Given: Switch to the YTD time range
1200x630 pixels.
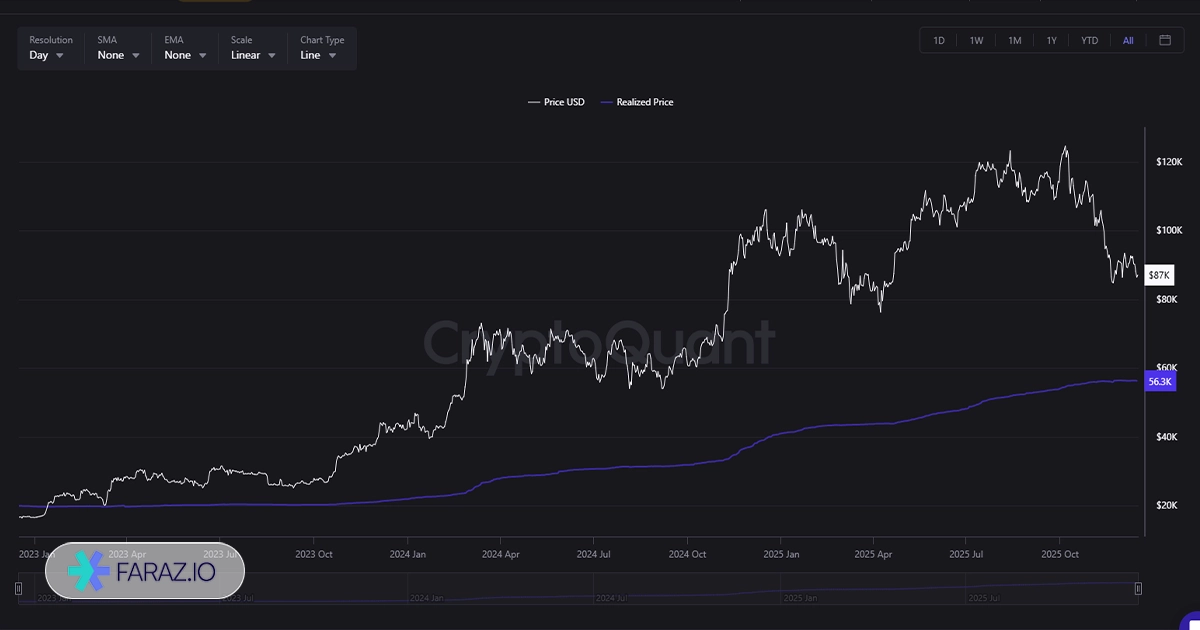Looking at the screenshot, I should (x=1089, y=40).
